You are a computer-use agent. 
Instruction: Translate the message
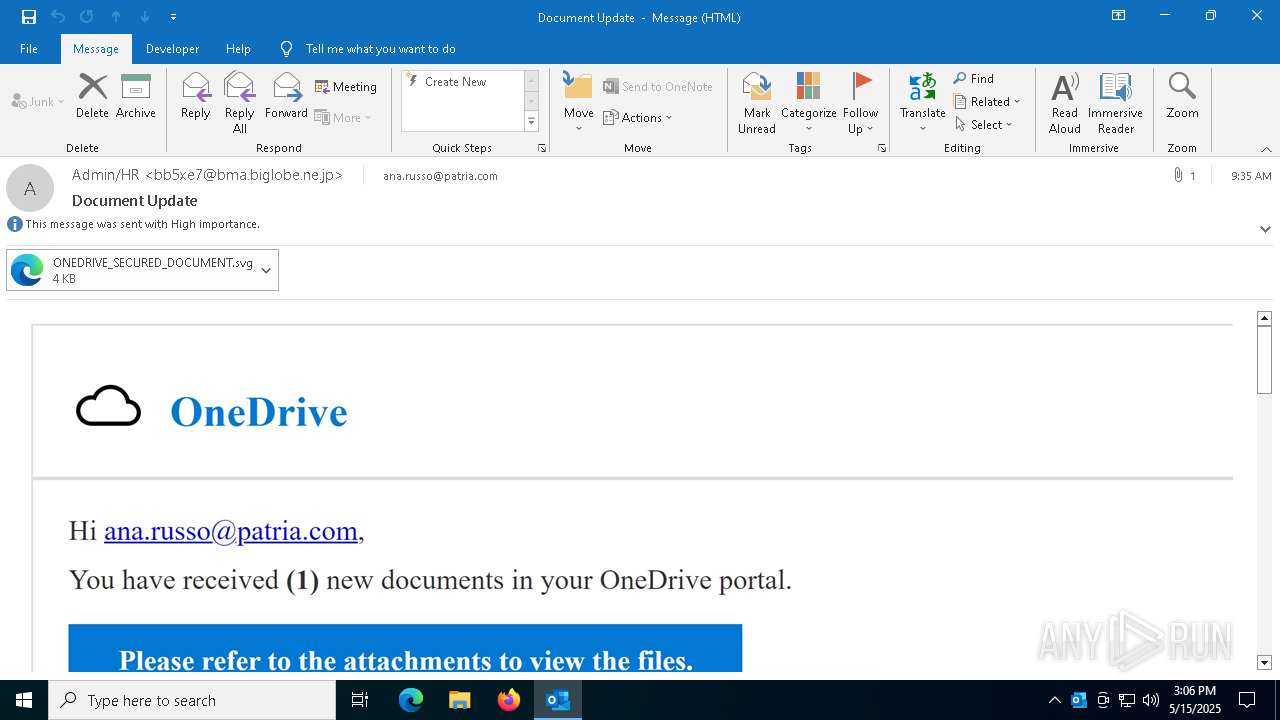click(922, 103)
